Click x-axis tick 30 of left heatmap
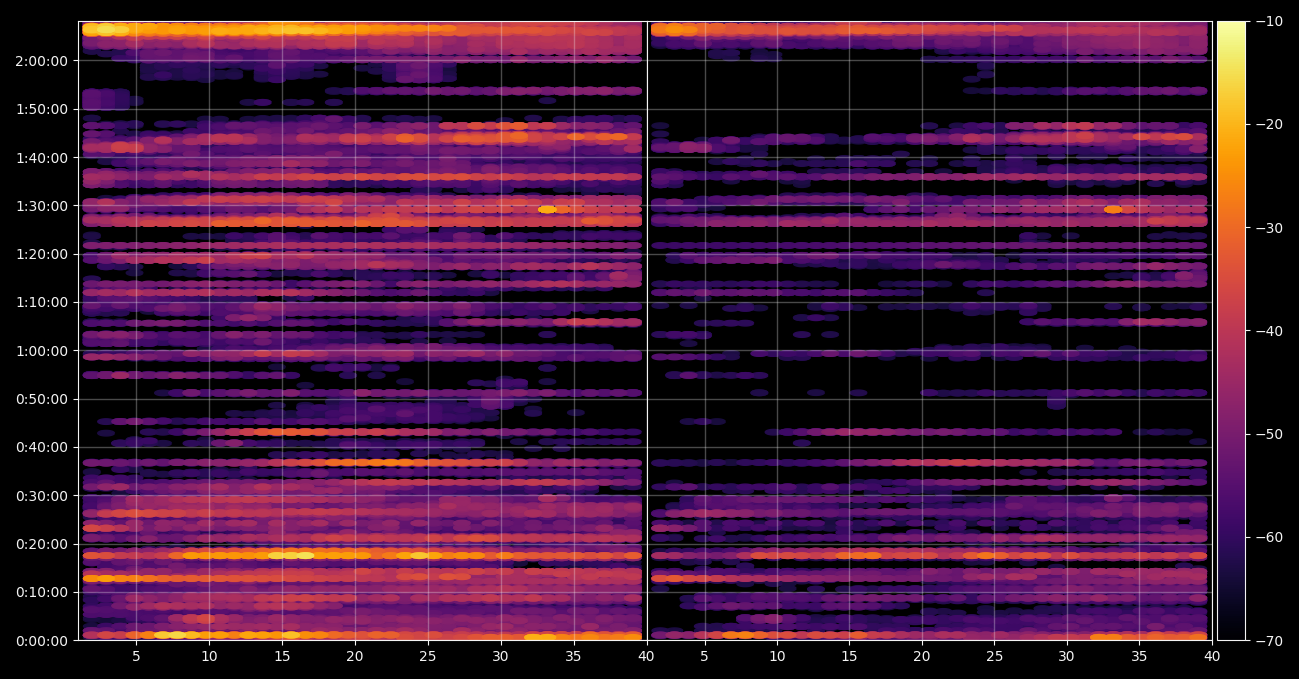Viewport: 1299px width, 679px height. pos(500,656)
